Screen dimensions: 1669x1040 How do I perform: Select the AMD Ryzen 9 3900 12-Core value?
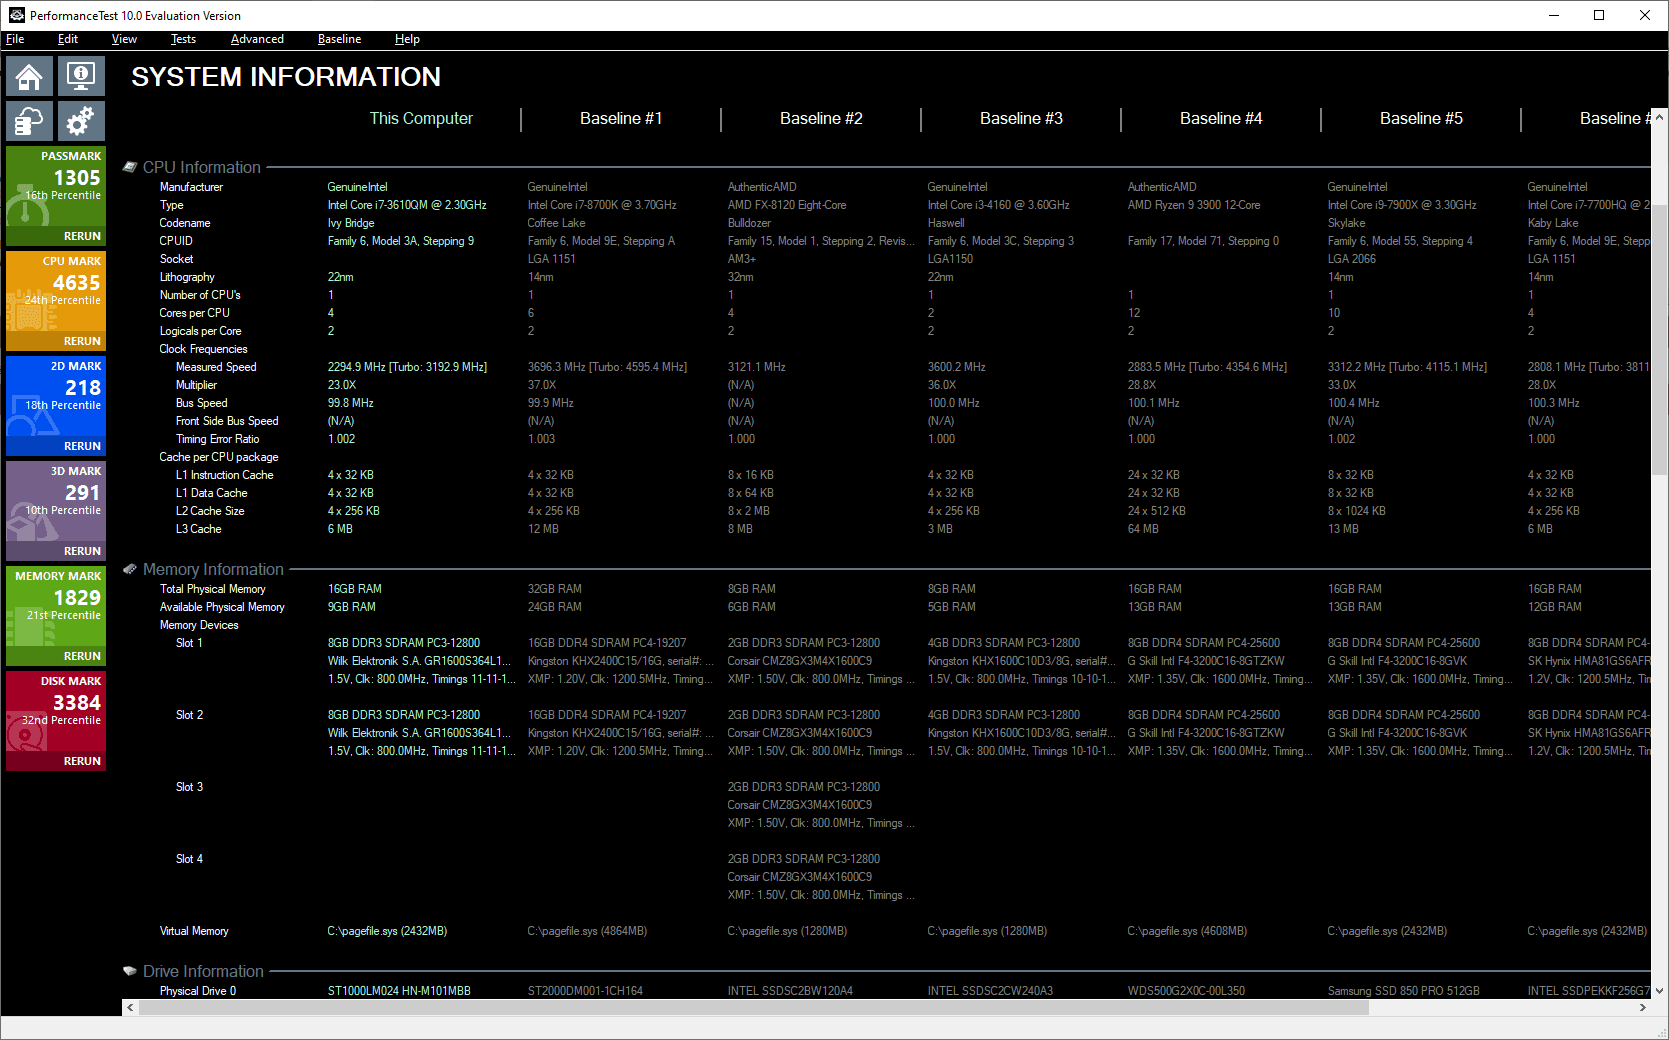click(x=1194, y=205)
